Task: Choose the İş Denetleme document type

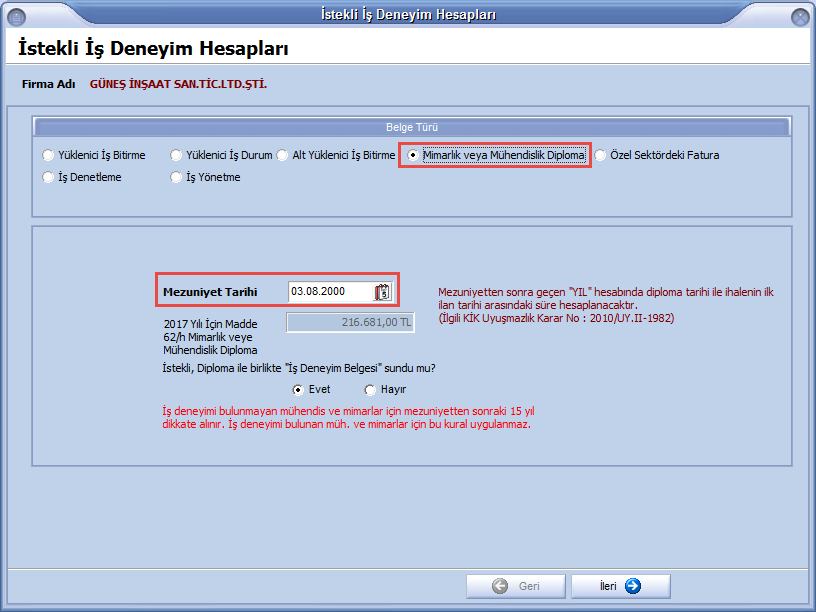Action: (49, 178)
